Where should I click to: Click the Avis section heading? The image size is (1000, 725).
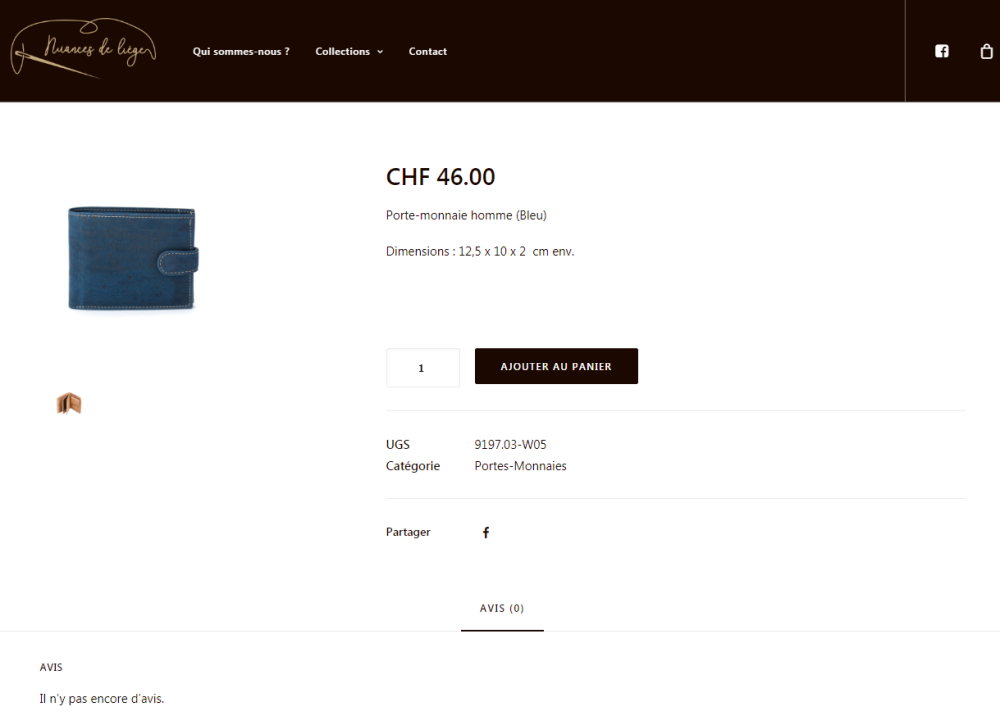point(51,667)
